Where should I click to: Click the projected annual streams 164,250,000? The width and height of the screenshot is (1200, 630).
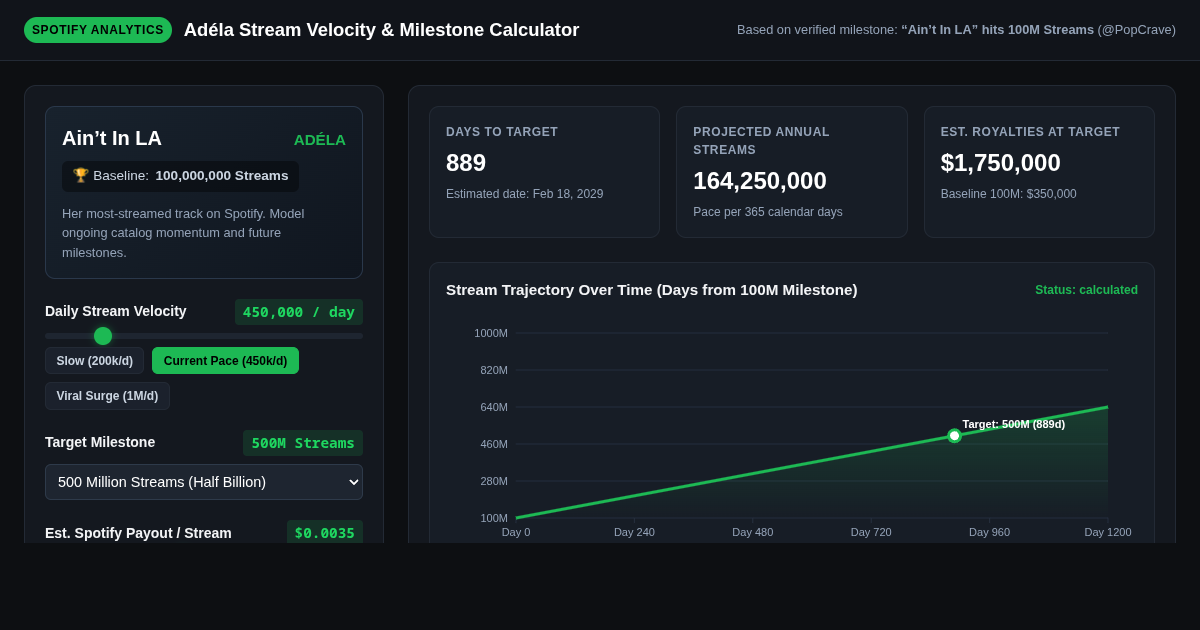[x=760, y=181]
